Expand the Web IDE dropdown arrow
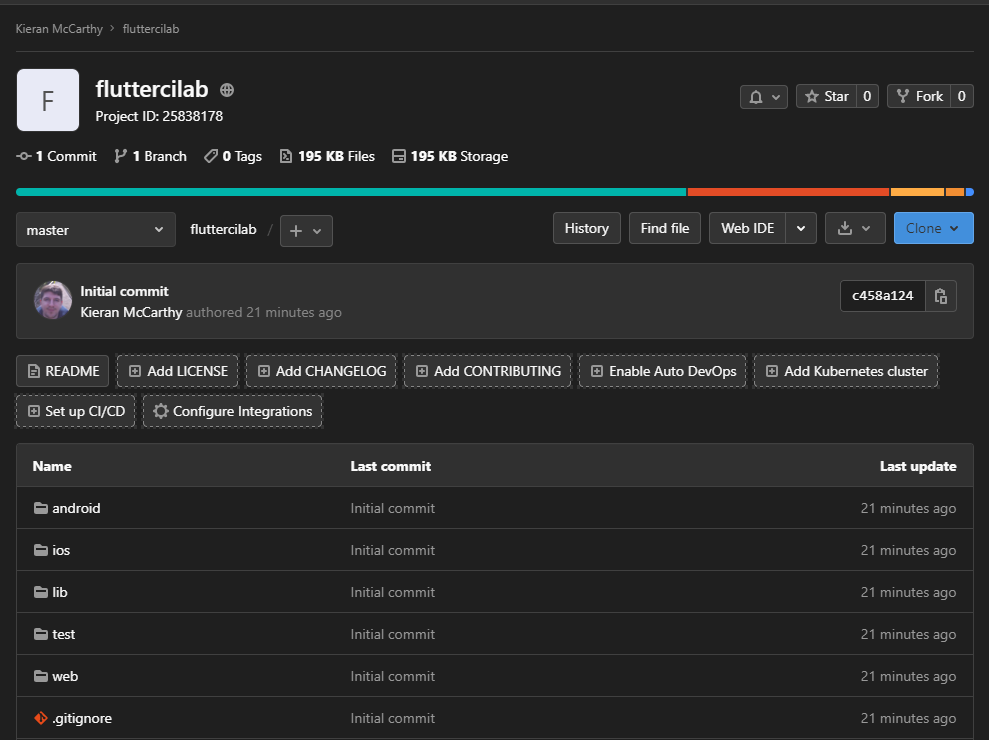 click(x=801, y=228)
